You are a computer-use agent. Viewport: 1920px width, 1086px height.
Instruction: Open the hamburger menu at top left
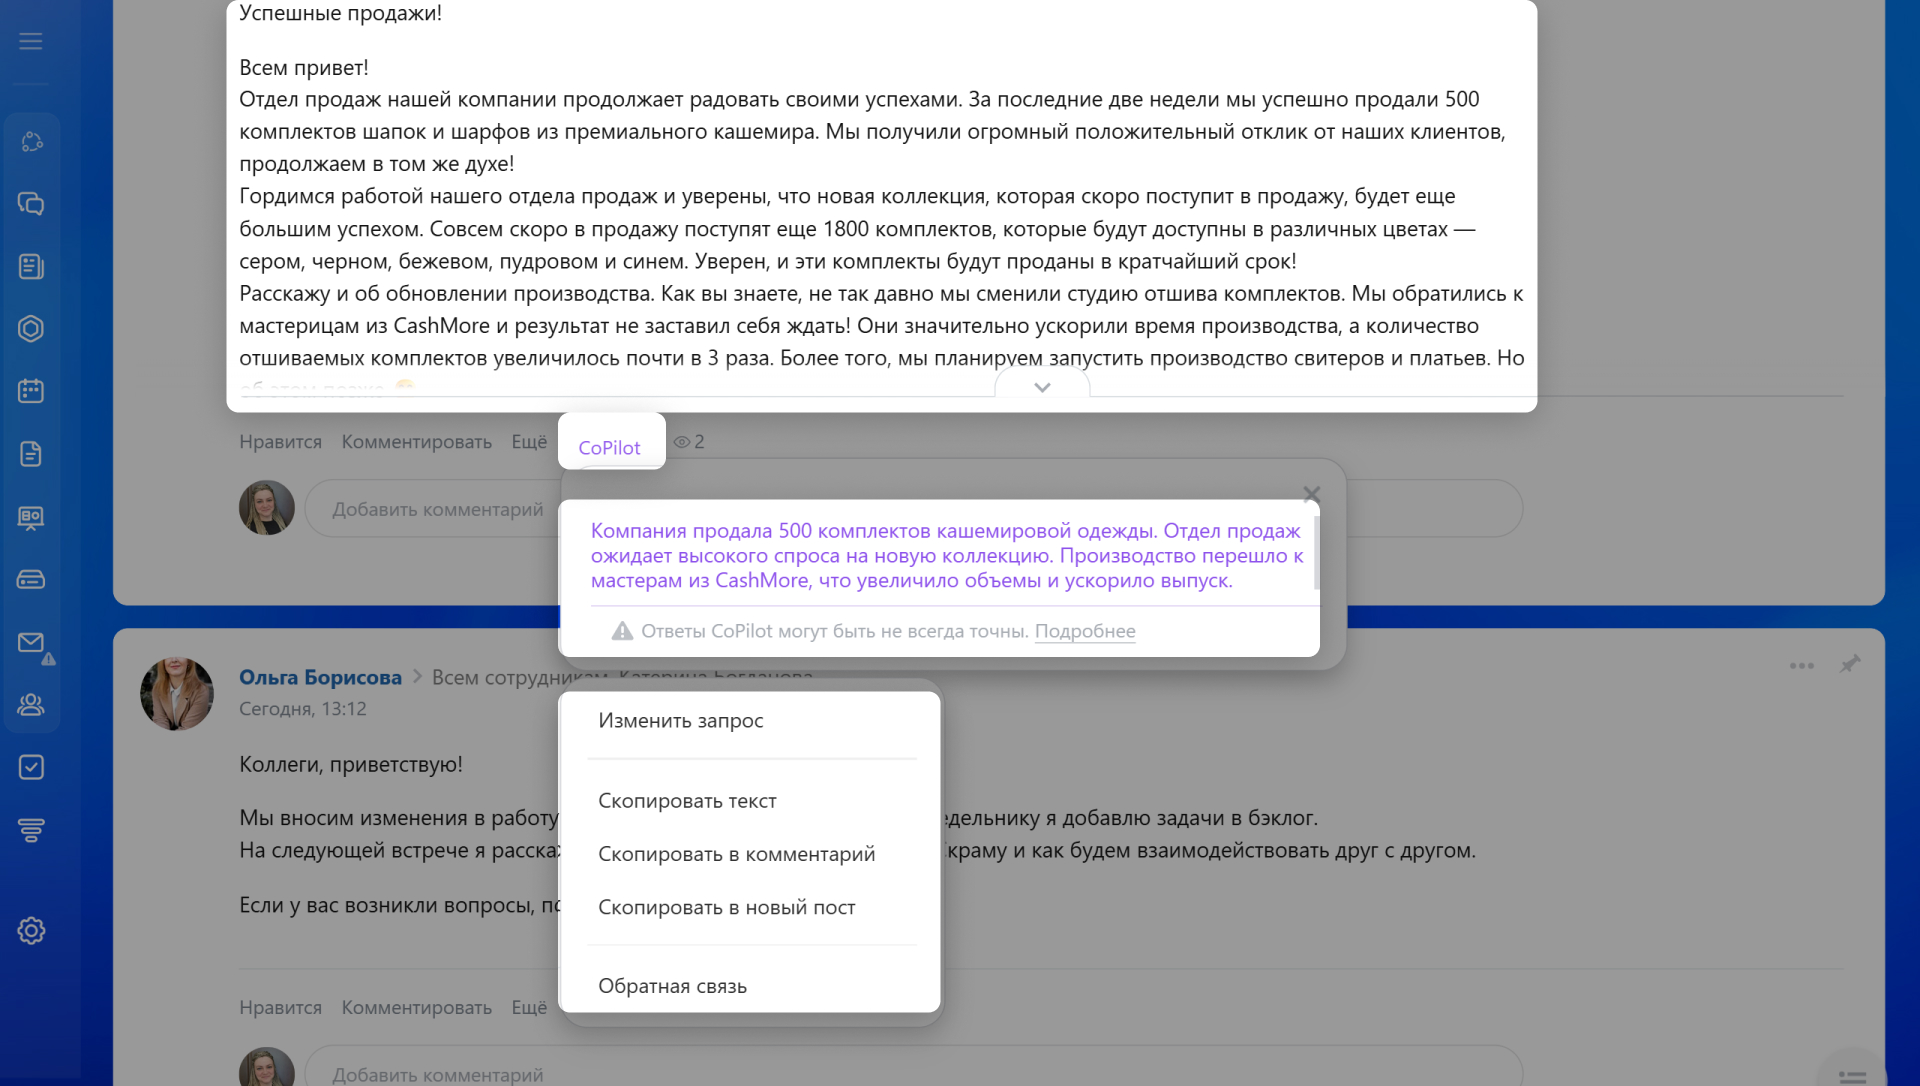click(31, 41)
